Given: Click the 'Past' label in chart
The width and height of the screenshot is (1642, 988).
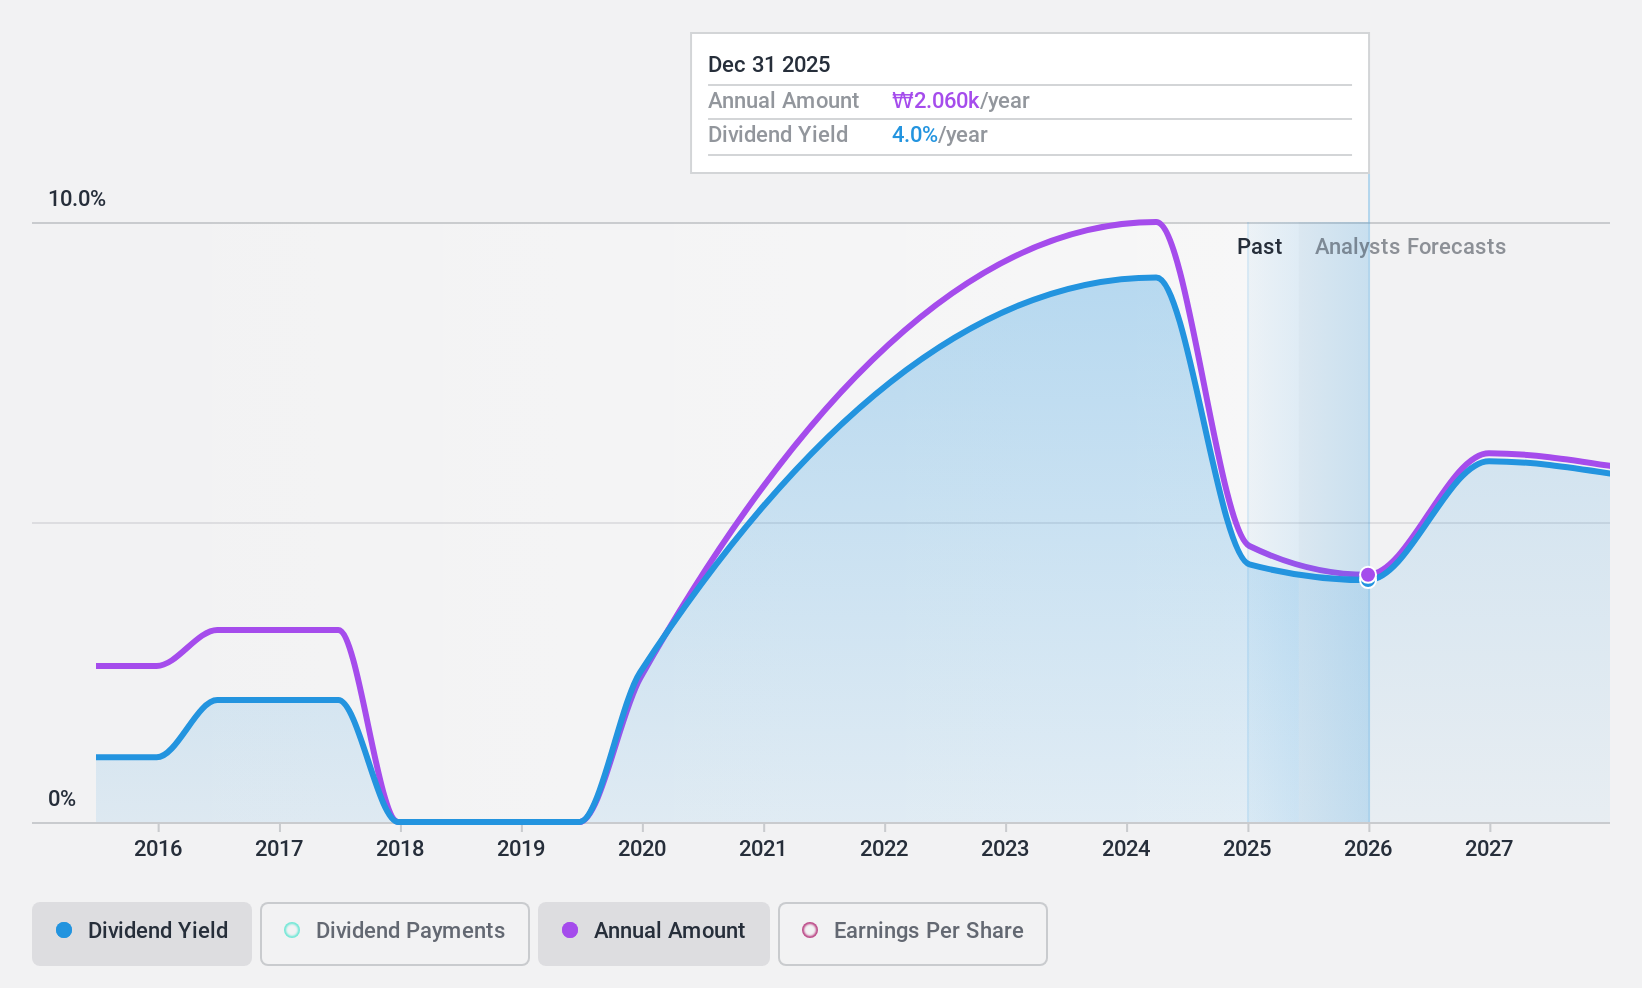Looking at the screenshot, I should point(1259,247).
